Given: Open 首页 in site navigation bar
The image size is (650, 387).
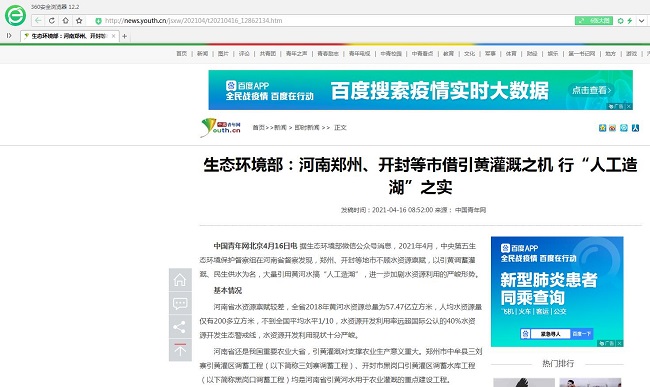Looking at the screenshot, I should point(182,53).
